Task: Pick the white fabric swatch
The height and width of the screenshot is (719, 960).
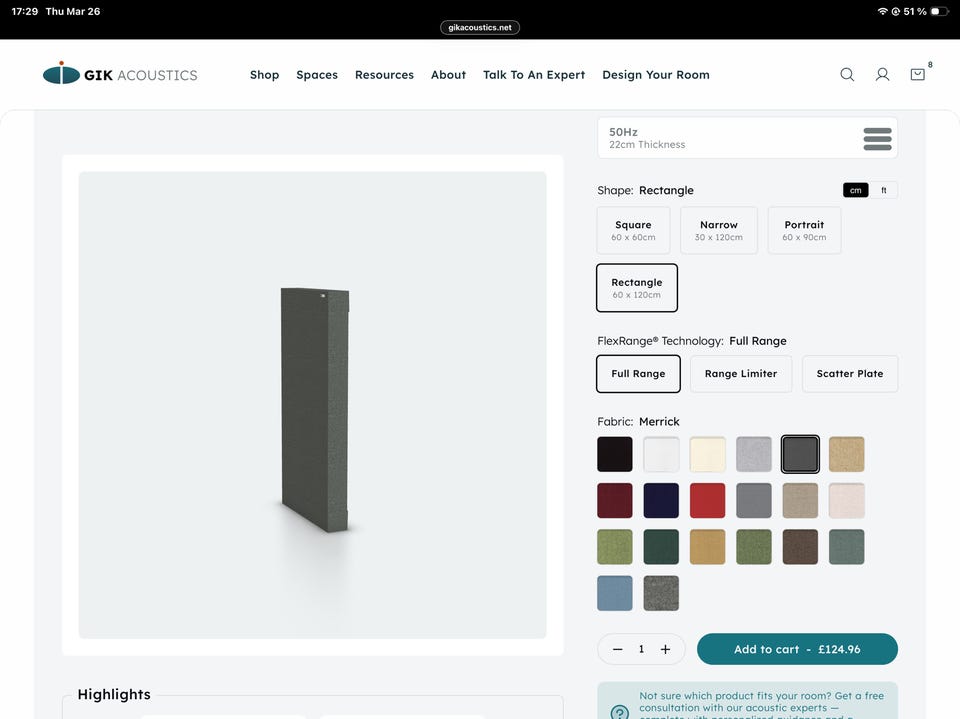Action: tap(661, 454)
